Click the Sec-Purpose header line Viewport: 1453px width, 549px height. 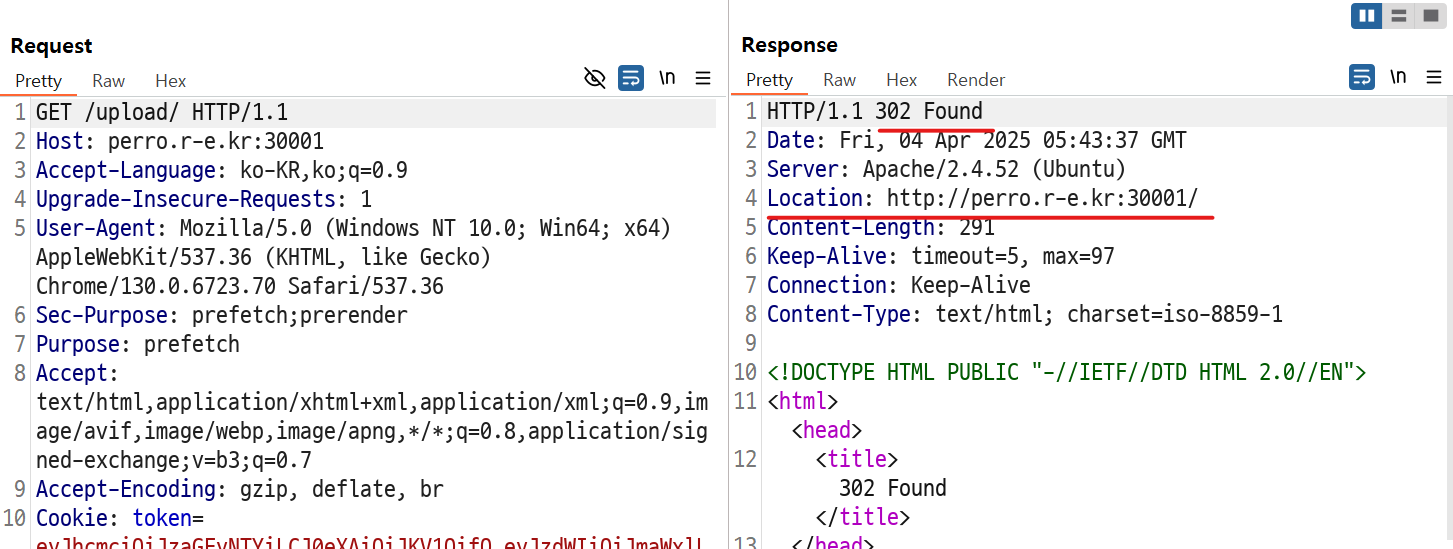click(x=222, y=315)
